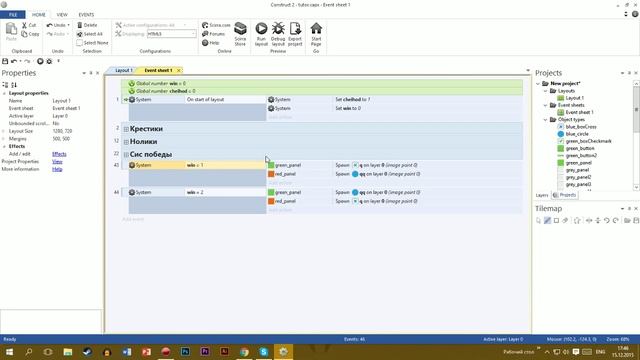Select Tilemap eraser tool icon
This screenshot has width=640, height=360.
tap(565, 220)
